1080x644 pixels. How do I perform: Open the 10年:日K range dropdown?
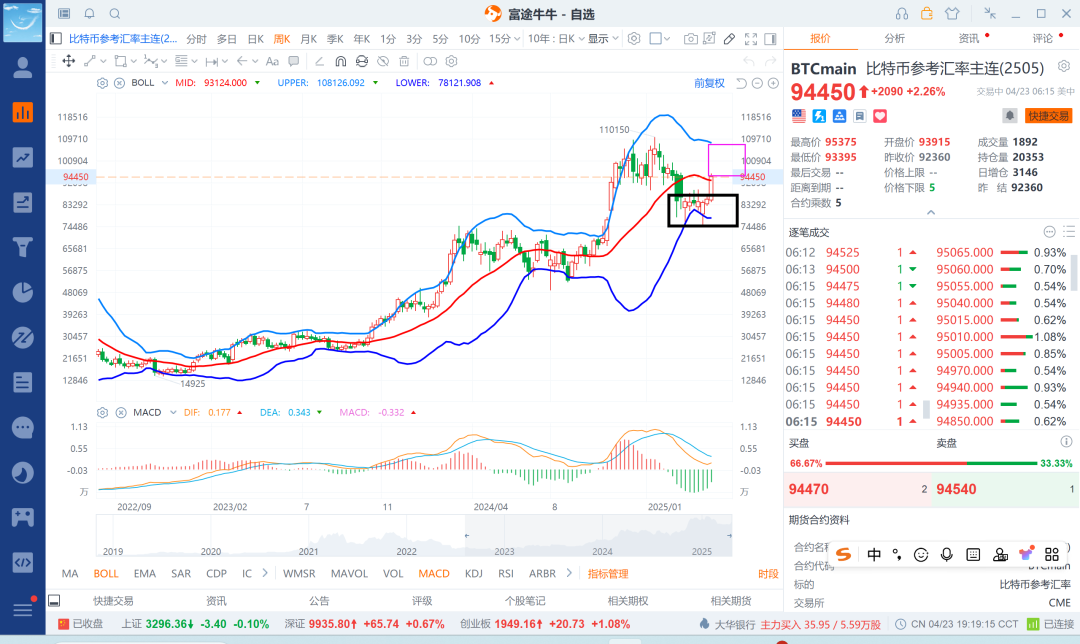(556, 39)
